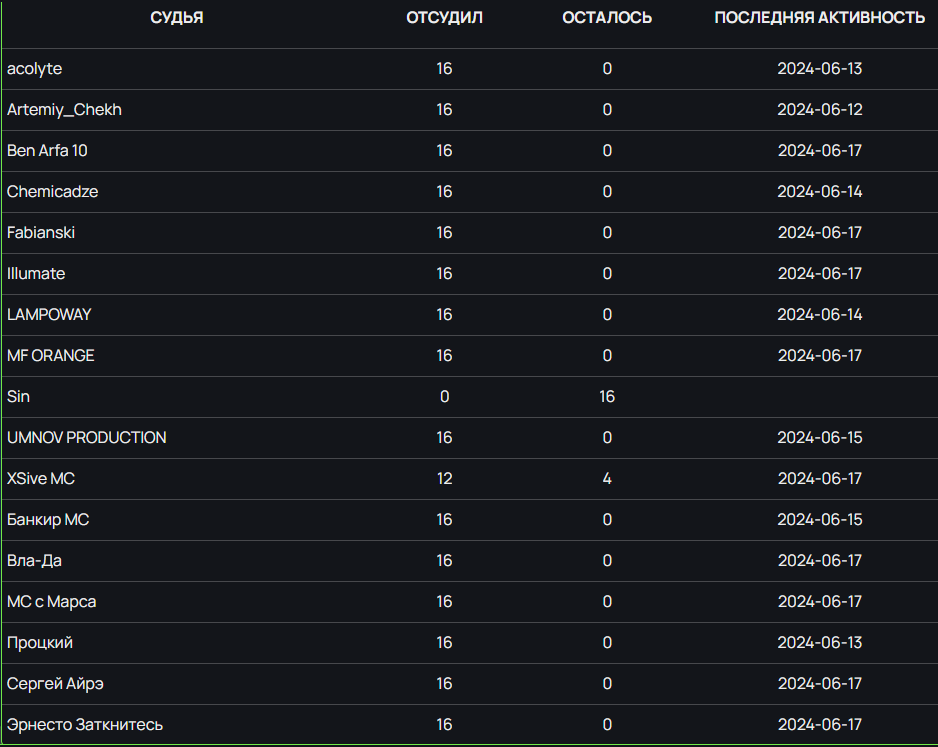Click on Банкир МС
Viewport: 938px width, 747px height.
48,520
